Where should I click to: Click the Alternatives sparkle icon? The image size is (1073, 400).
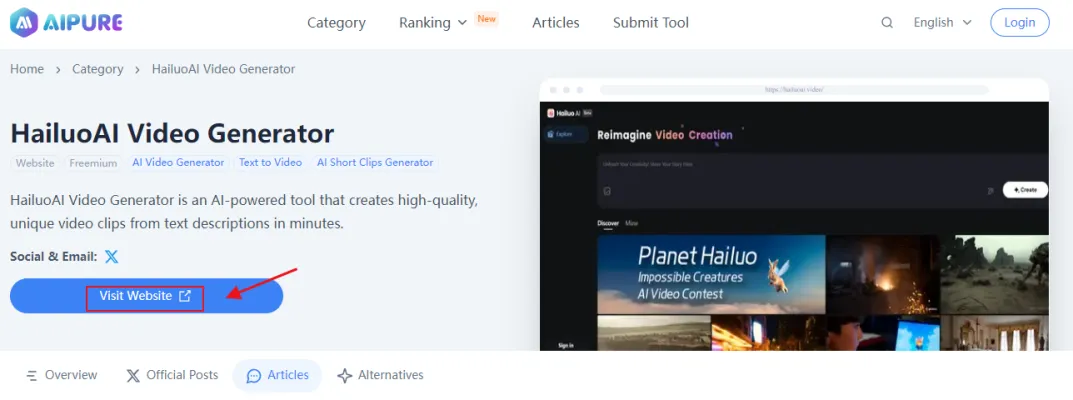point(345,376)
